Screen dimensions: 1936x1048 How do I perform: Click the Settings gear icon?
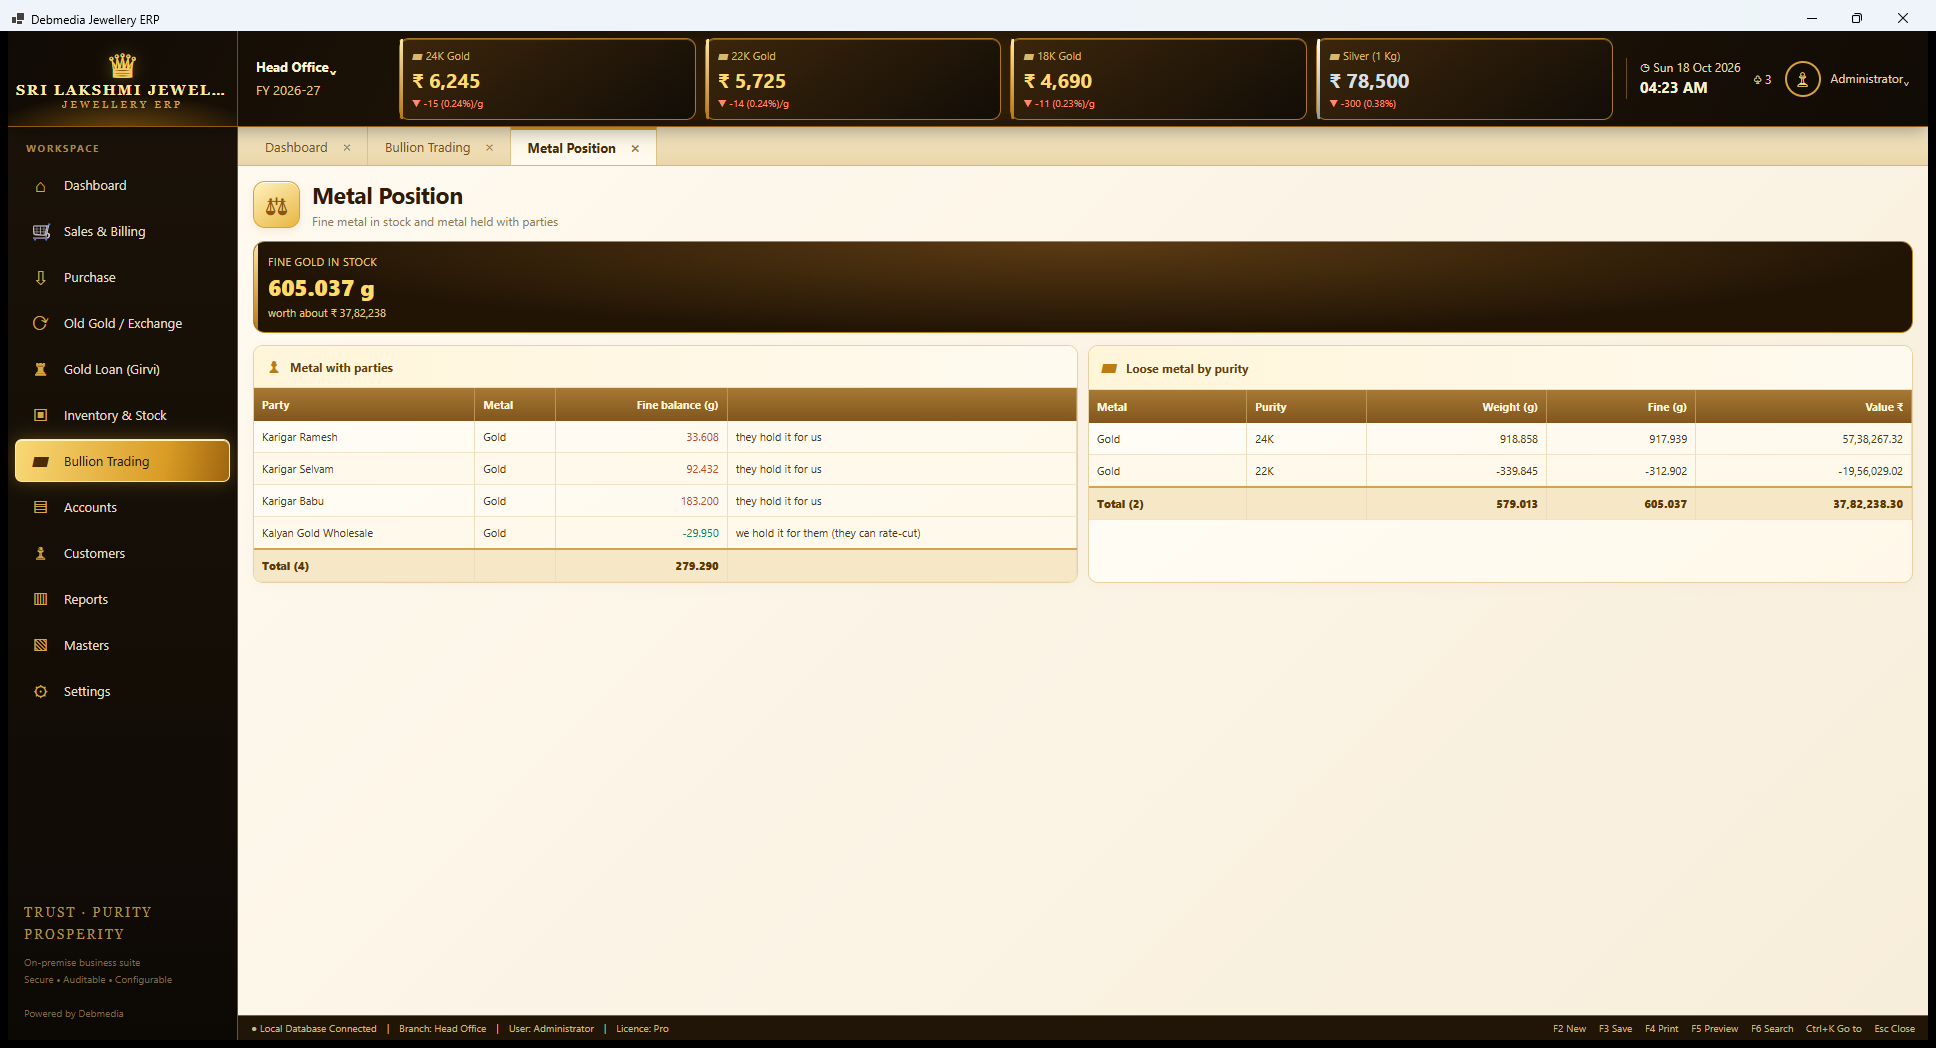40,692
